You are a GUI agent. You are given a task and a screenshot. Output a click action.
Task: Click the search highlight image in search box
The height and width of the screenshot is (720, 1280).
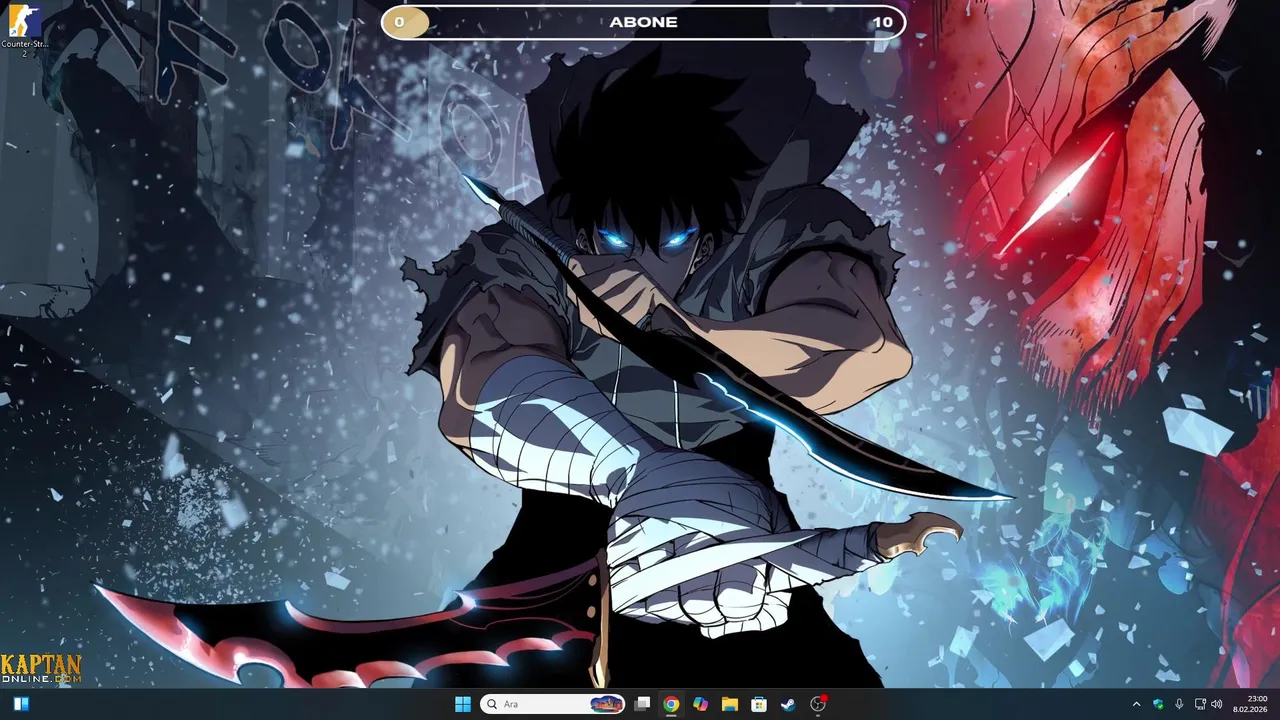tap(606, 704)
